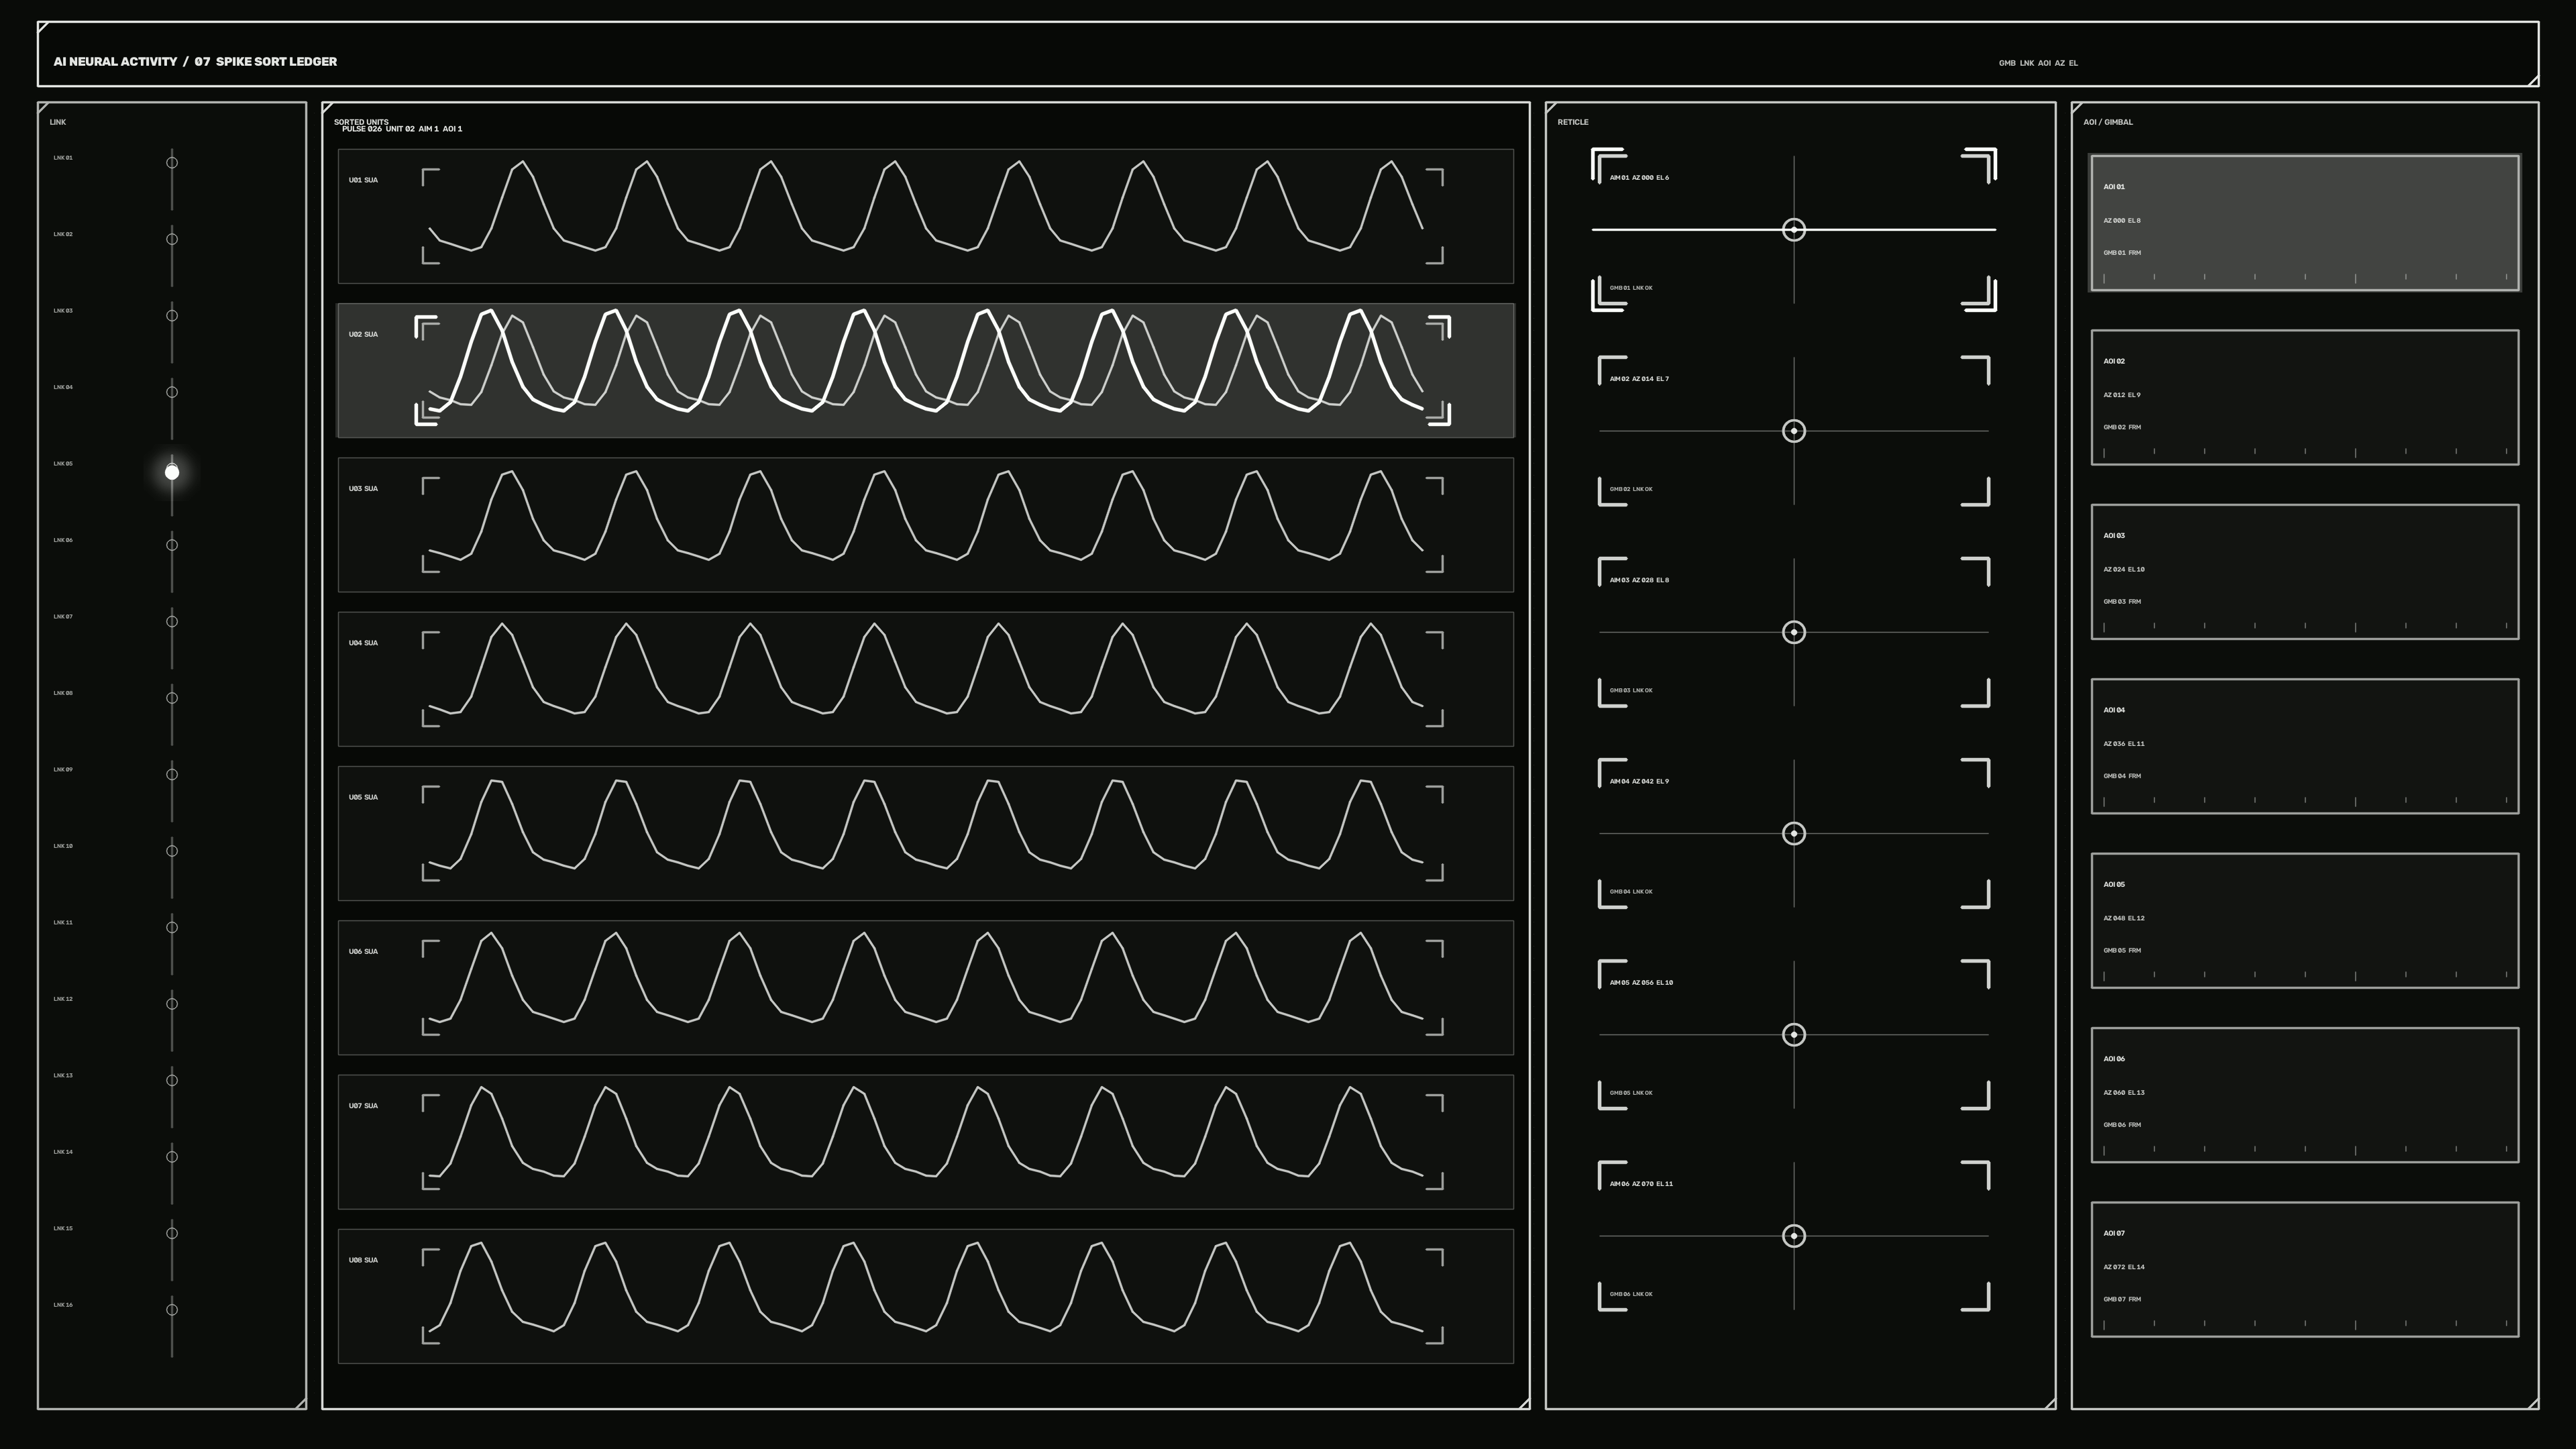Toggle the LNK 14 node
Image resolution: width=2576 pixels, height=1449 pixels.
point(172,1157)
